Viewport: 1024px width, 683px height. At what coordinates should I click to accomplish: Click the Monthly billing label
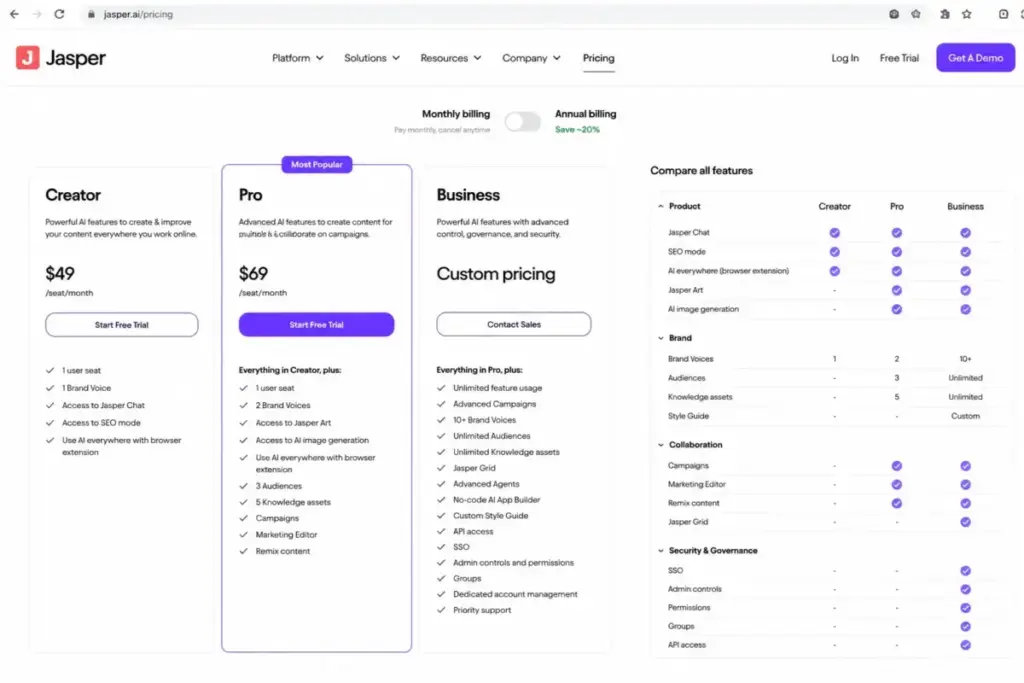point(456,114)
